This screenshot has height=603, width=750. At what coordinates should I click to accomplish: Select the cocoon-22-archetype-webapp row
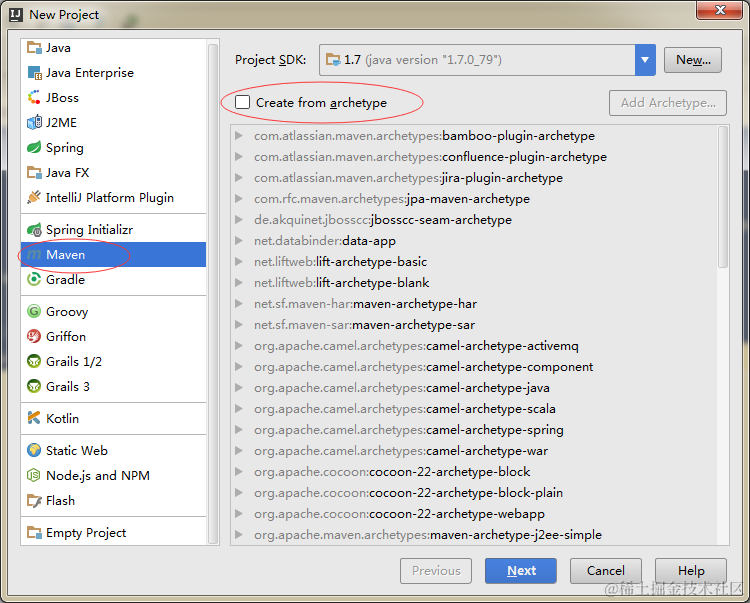[474, 514]
